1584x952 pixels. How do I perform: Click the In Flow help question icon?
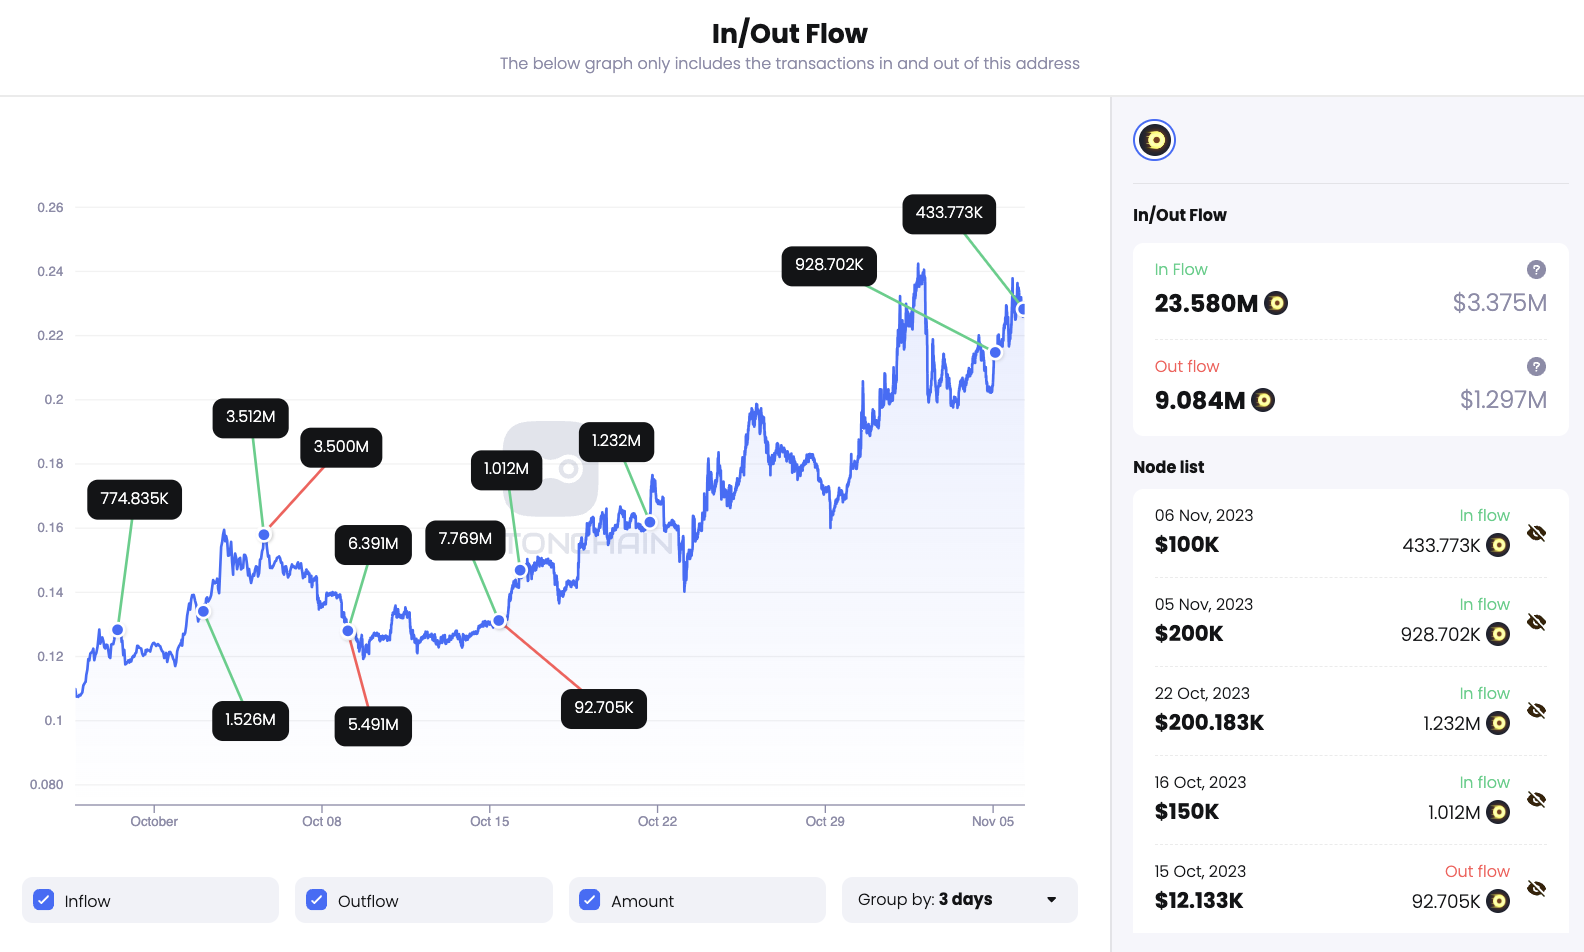coord(1536,270)
